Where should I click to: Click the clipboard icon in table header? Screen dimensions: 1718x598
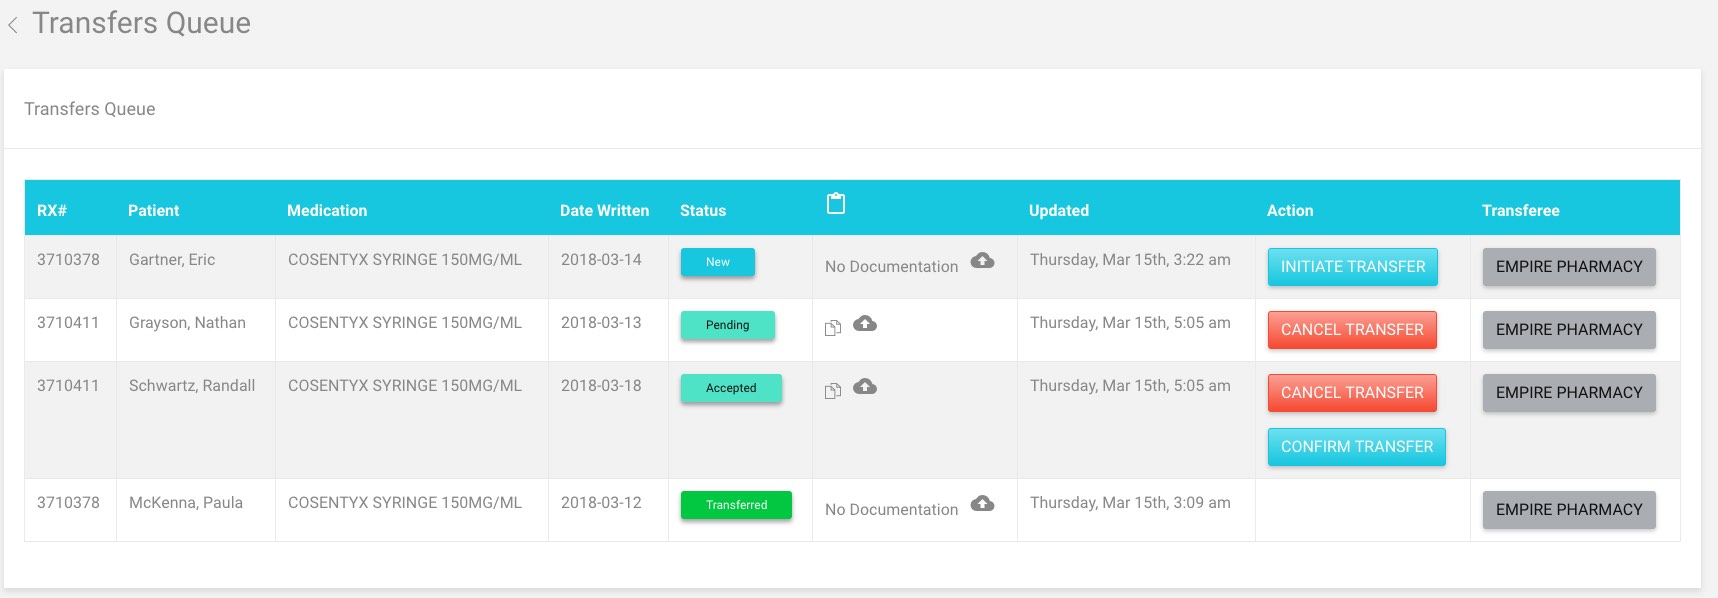click(836, 204)
